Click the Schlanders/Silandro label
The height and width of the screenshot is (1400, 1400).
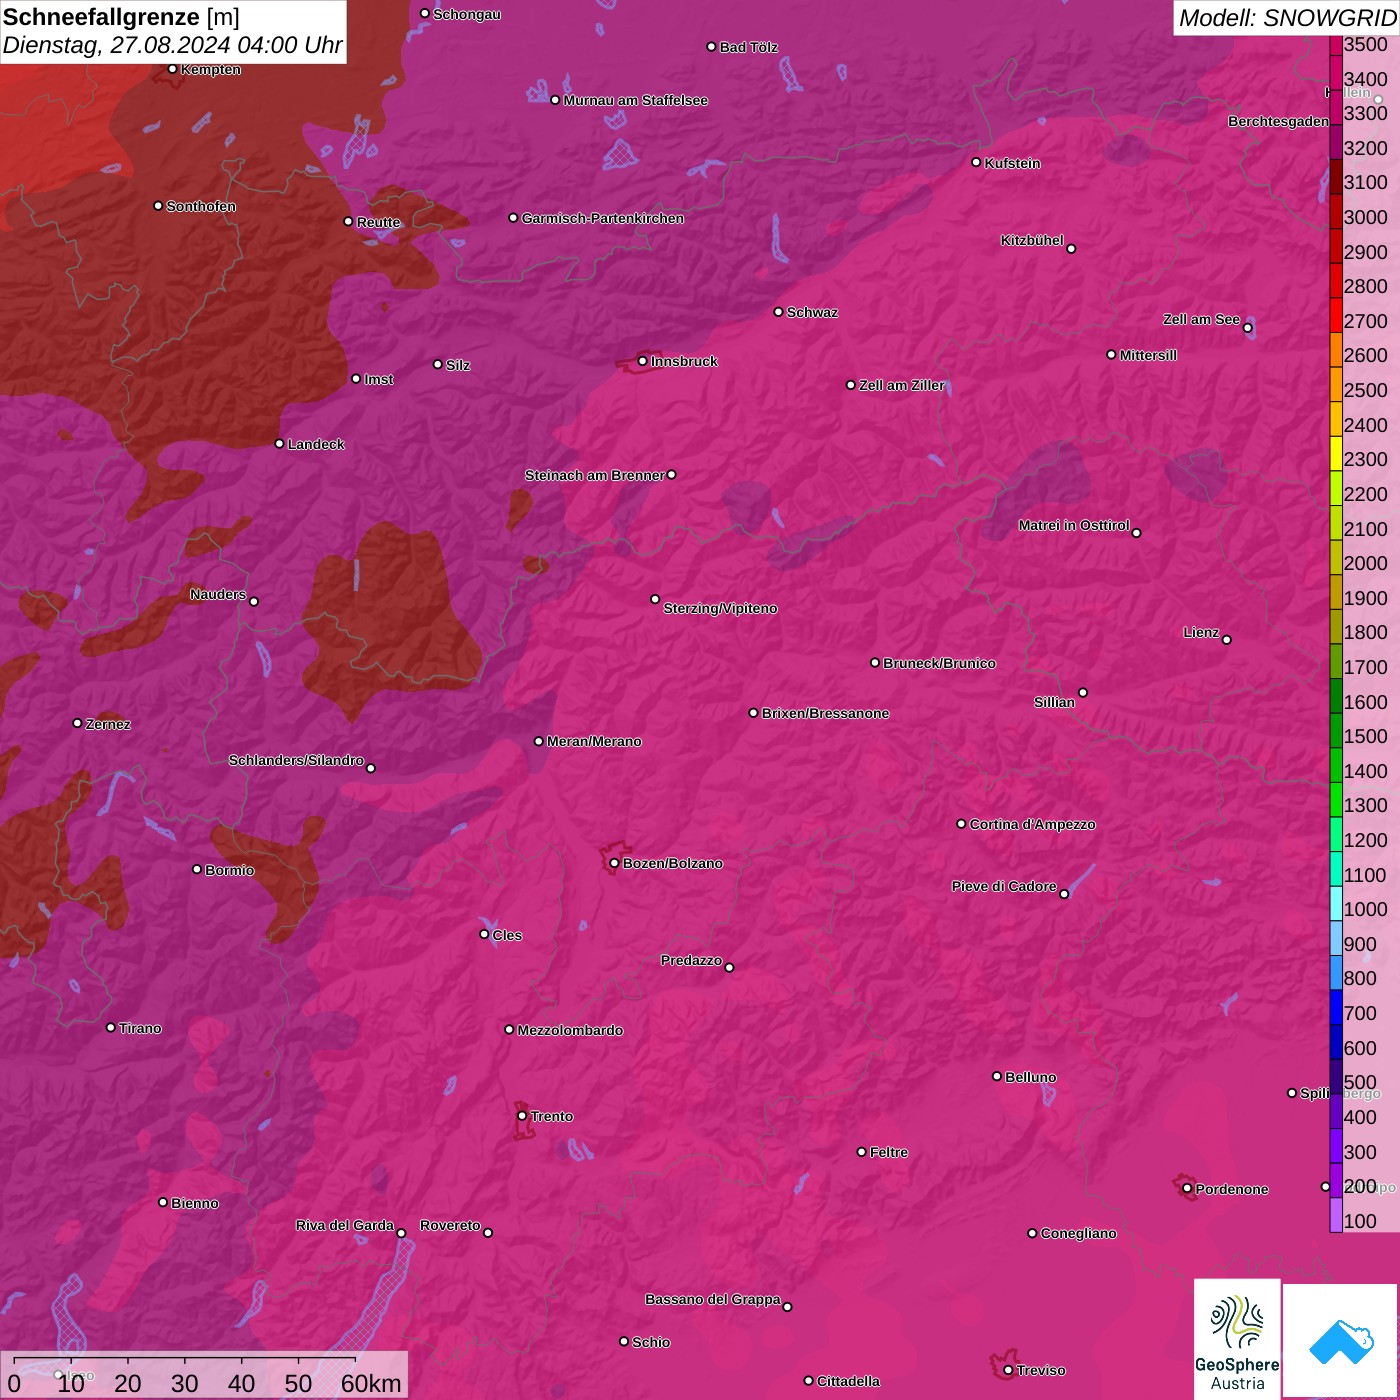point(296,760)
